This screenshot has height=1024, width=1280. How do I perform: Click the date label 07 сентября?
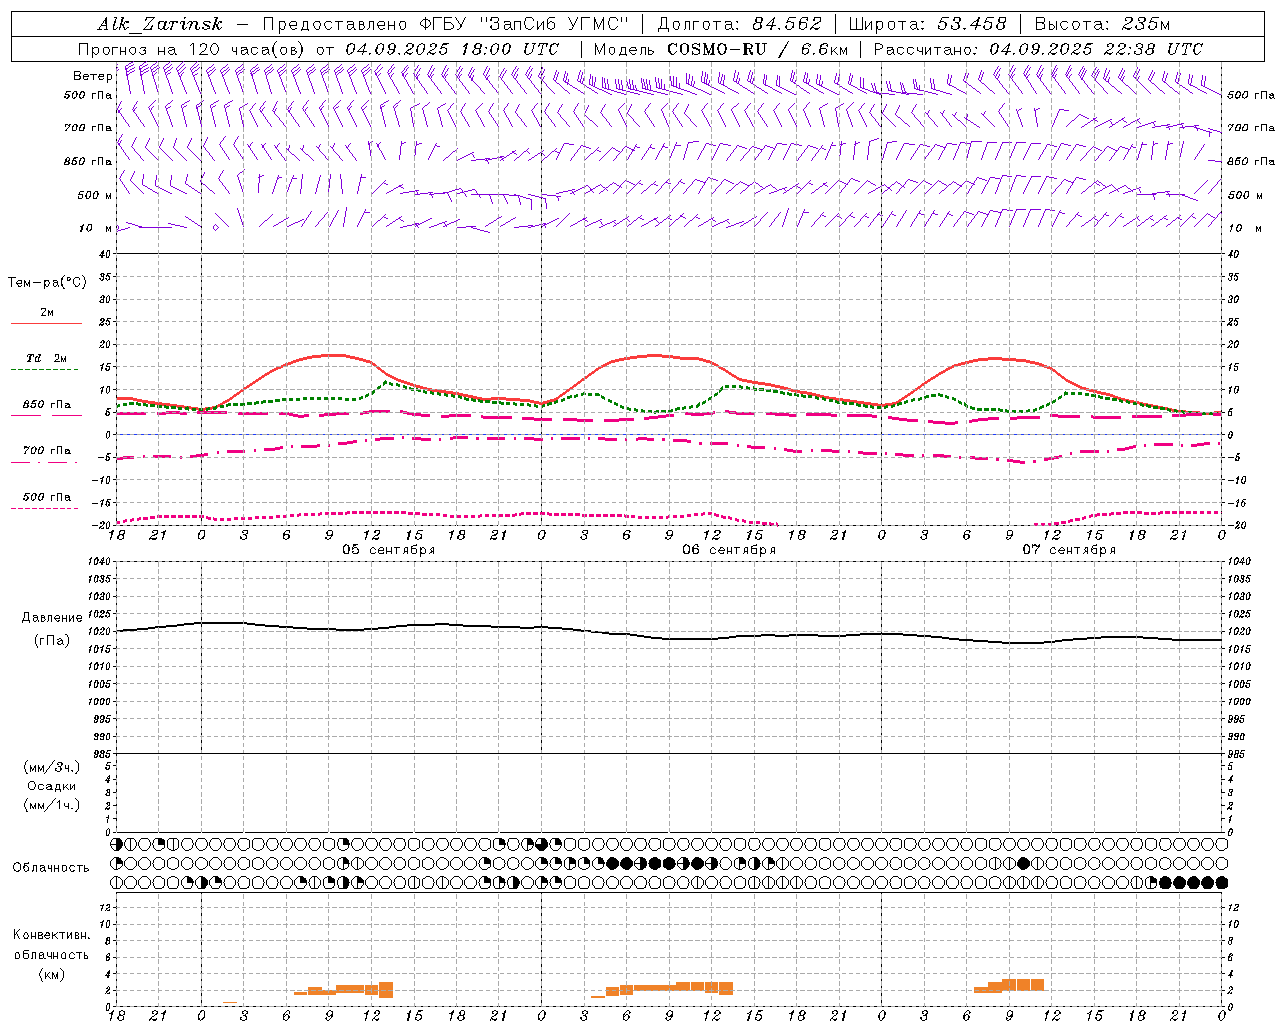coord(1069,550)
